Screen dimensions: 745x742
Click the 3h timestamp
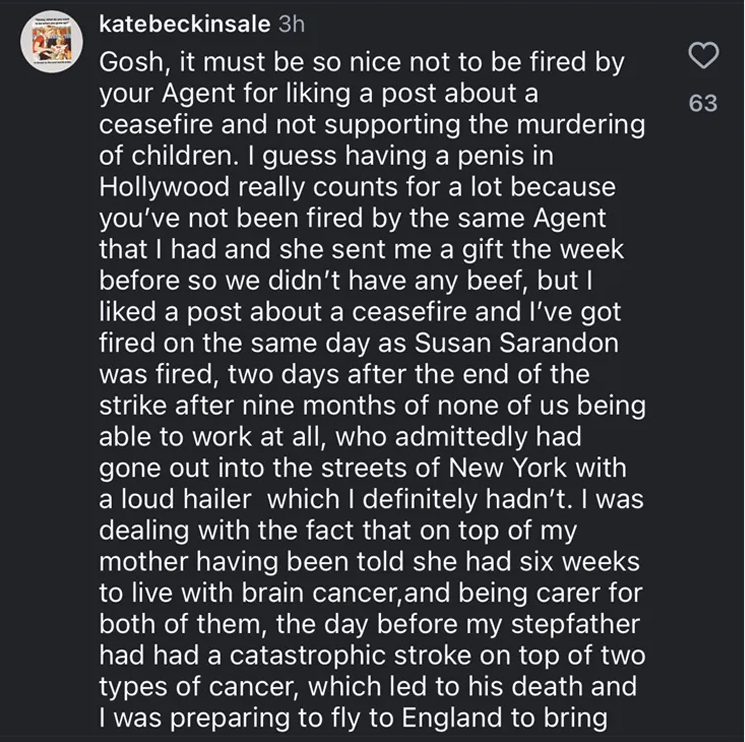point(293,24)
